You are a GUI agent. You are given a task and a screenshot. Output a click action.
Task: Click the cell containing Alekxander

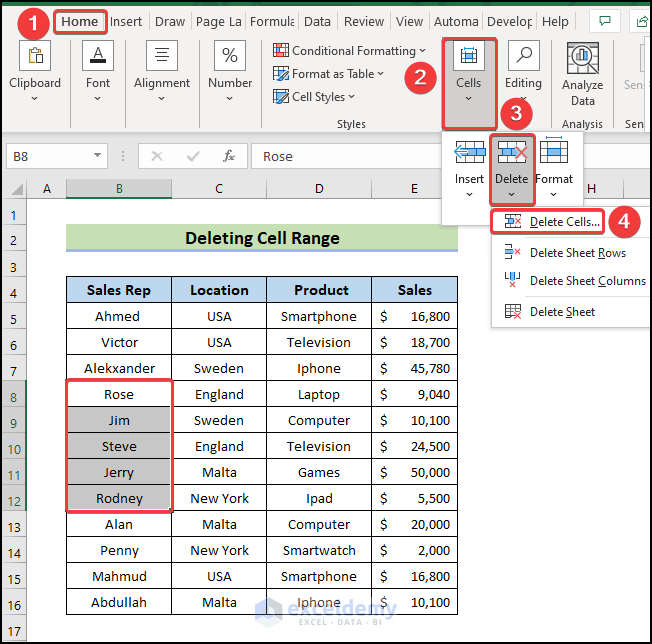119,368
